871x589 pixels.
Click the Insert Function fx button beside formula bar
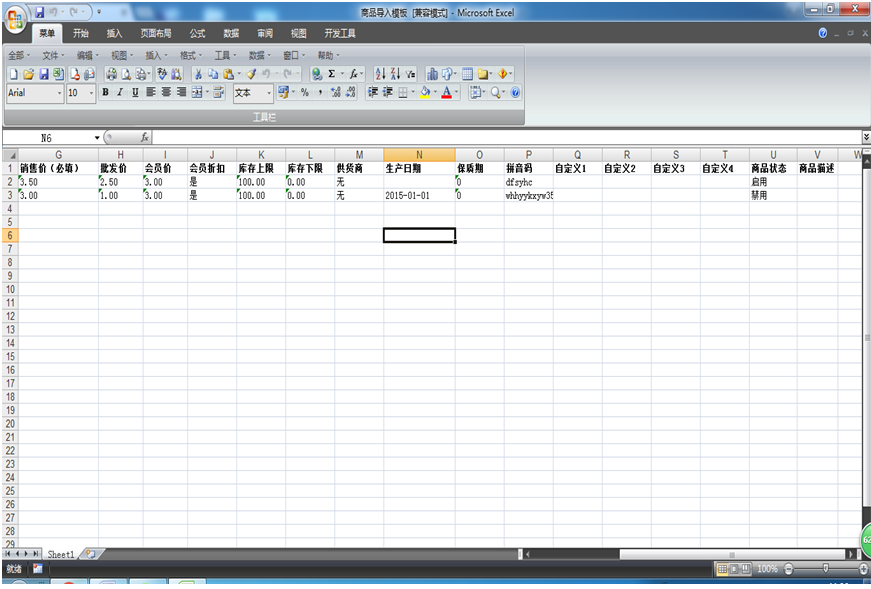144,137
